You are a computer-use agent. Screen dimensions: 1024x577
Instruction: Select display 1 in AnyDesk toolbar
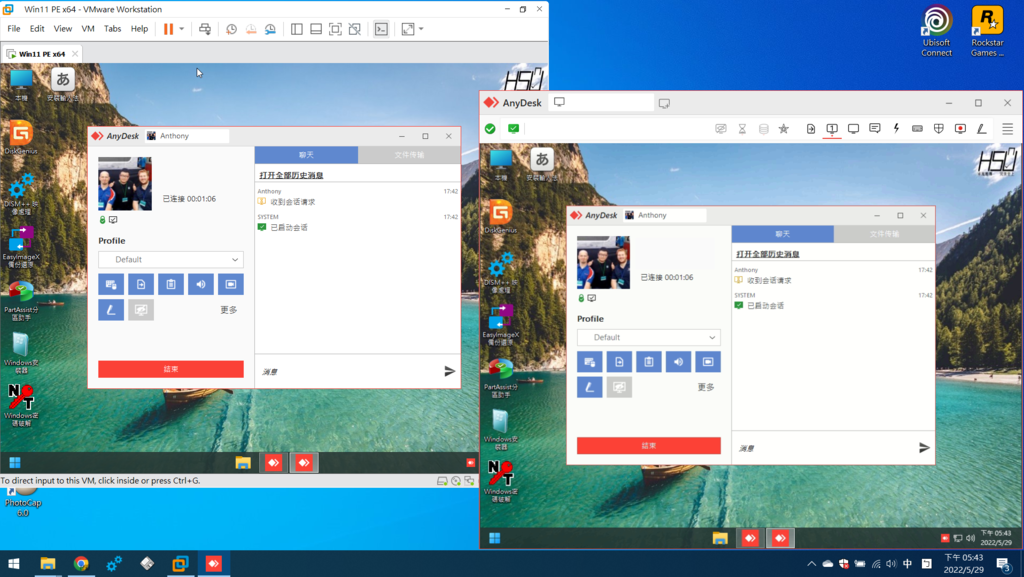pyautogui.click(x=832, y=129)
